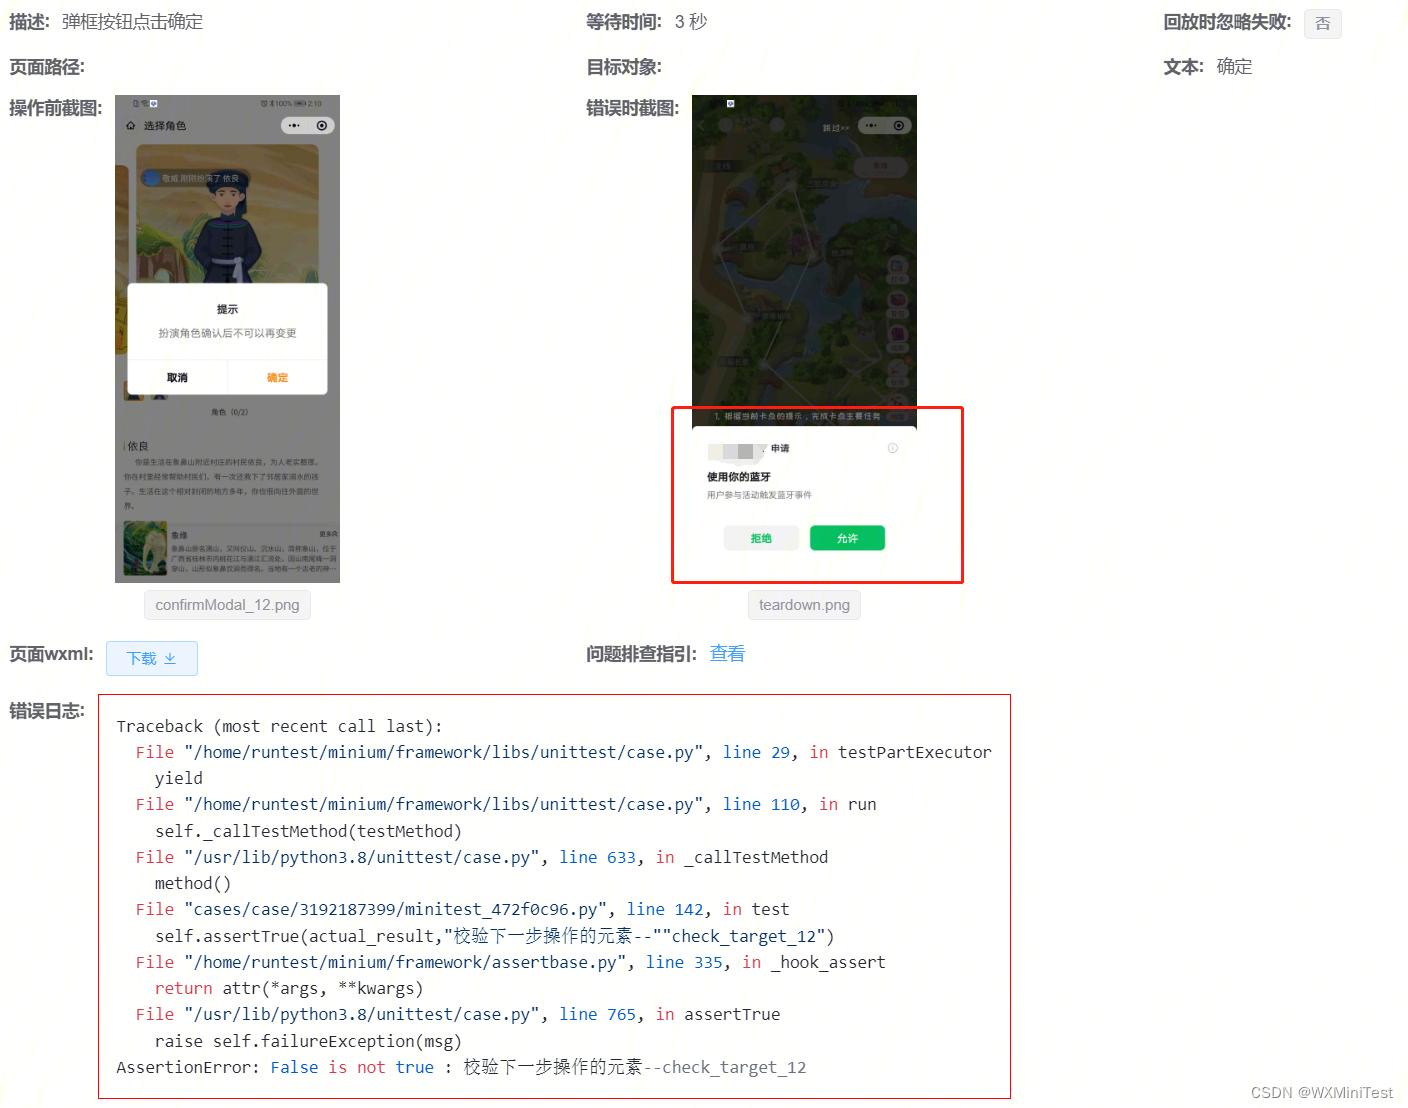Click 跳过>> in the error screenshot
This screenshot has height=1108, width=1408.
tap(835, 128)
